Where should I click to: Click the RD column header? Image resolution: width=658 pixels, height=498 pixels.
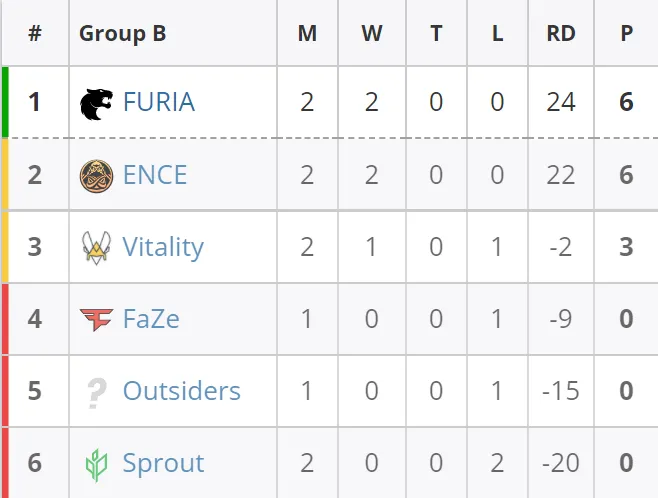[x=561, y=33]
